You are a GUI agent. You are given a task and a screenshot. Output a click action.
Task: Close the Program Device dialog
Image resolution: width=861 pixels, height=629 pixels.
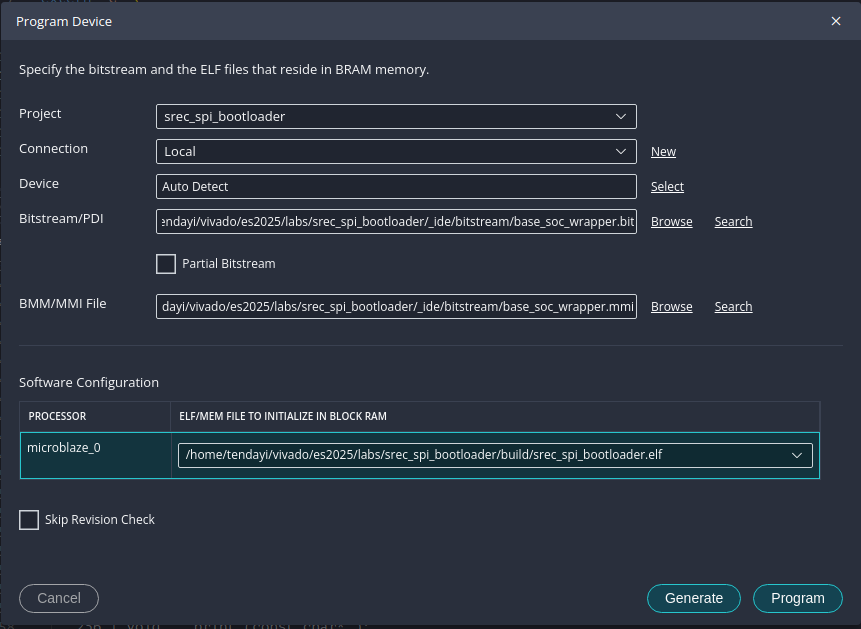pyautogui.click(x=836, y=21)
